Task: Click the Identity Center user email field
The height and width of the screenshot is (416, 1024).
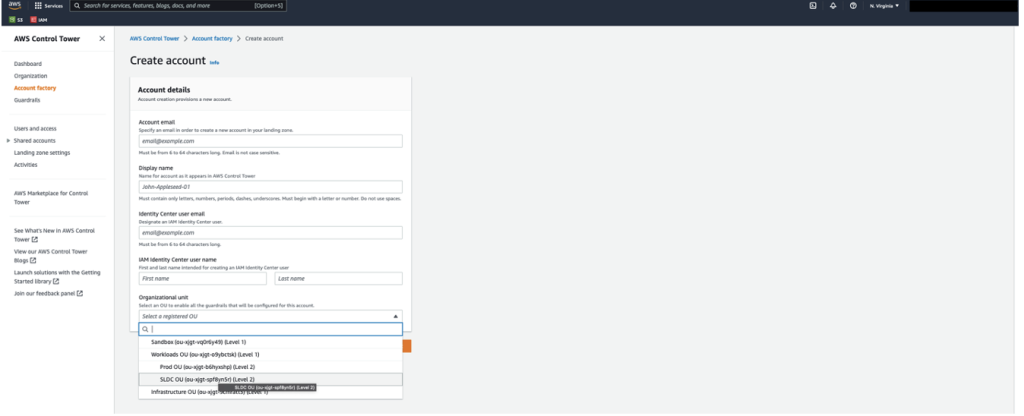Action: [270, 232]
